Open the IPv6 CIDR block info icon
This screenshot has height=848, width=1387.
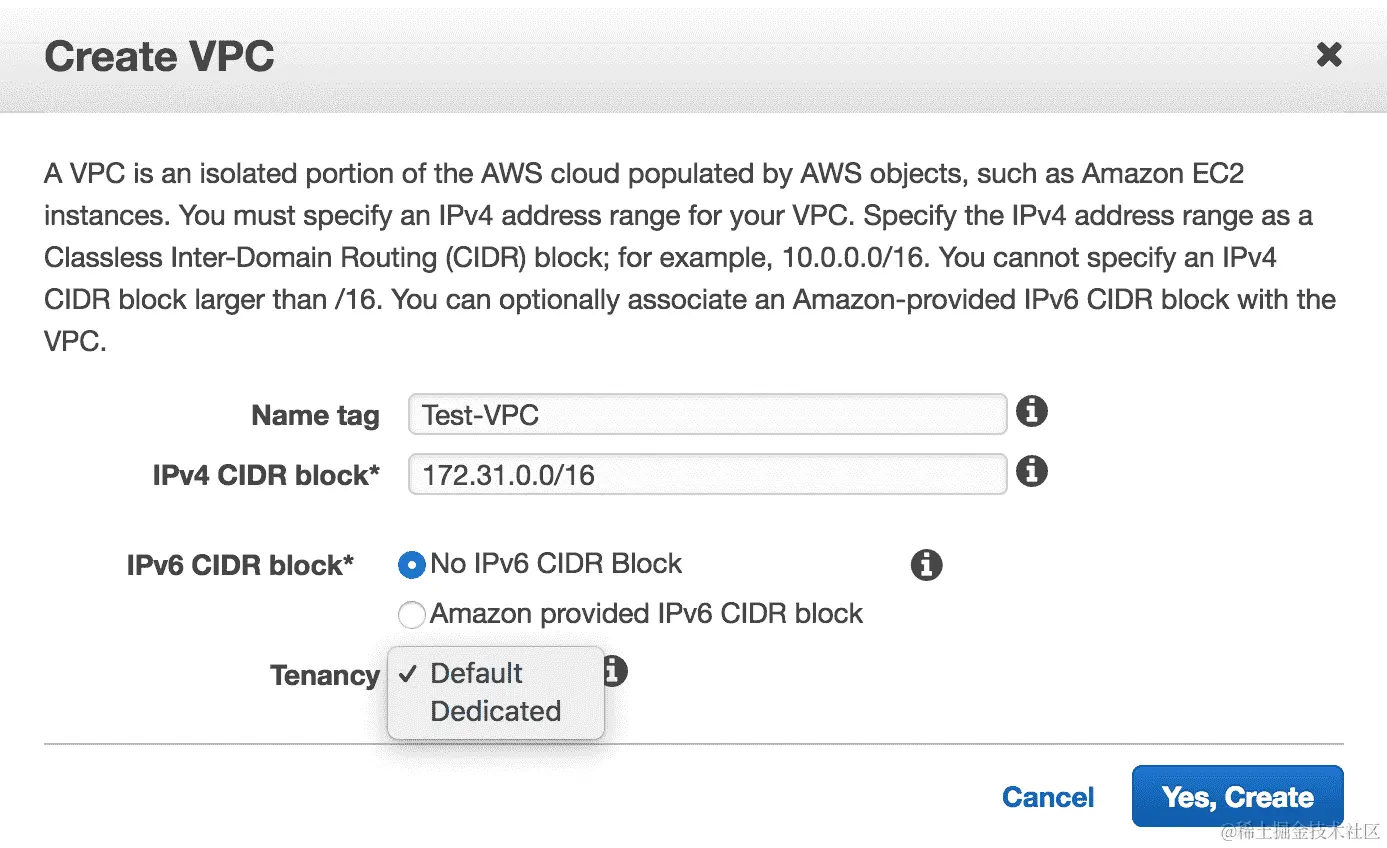click(926, 565)
